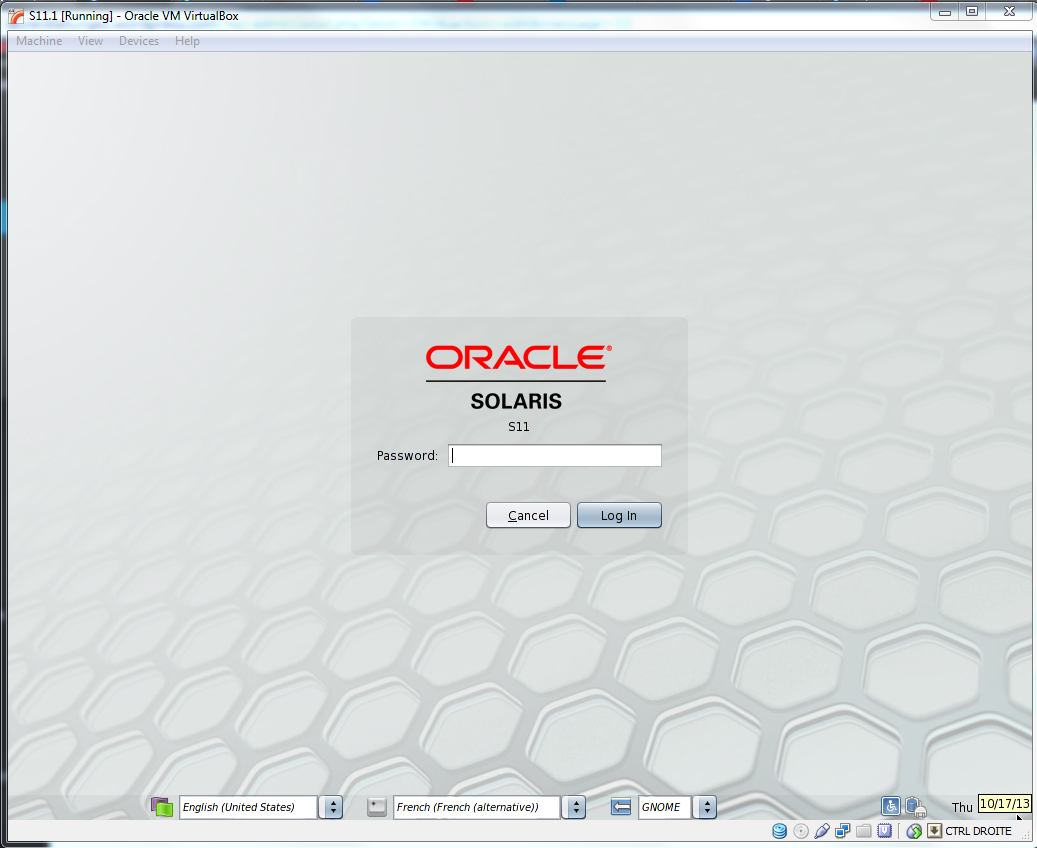
Task: Click the USB devices status icon
Action: pos(822,831)
